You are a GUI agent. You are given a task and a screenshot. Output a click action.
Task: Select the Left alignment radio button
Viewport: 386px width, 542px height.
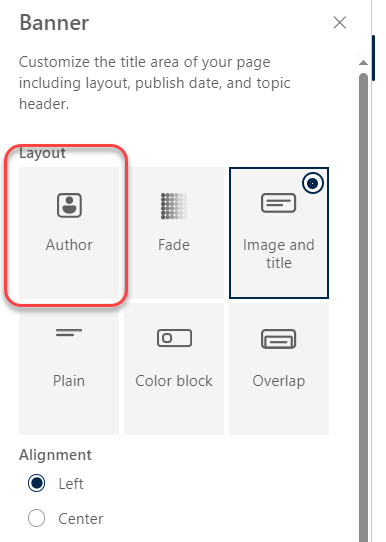pos(36,483)
